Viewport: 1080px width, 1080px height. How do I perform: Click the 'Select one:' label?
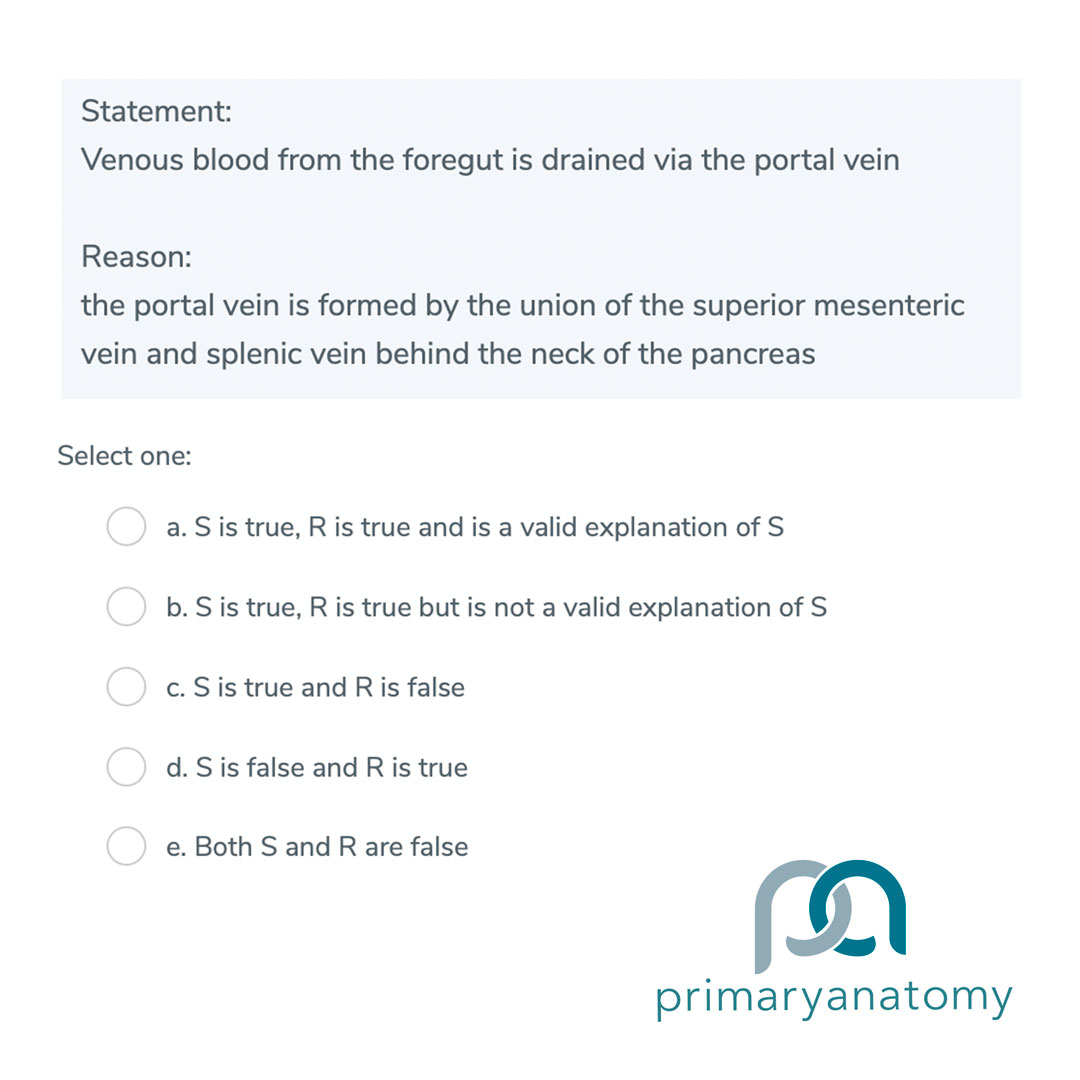[x=124, y=456]
